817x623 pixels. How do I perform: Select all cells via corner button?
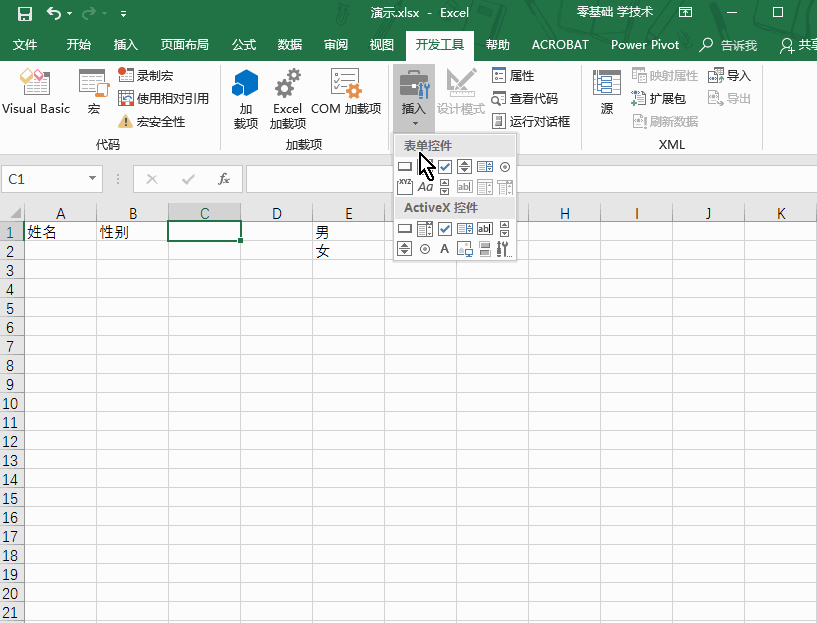(x=13, y=213)
